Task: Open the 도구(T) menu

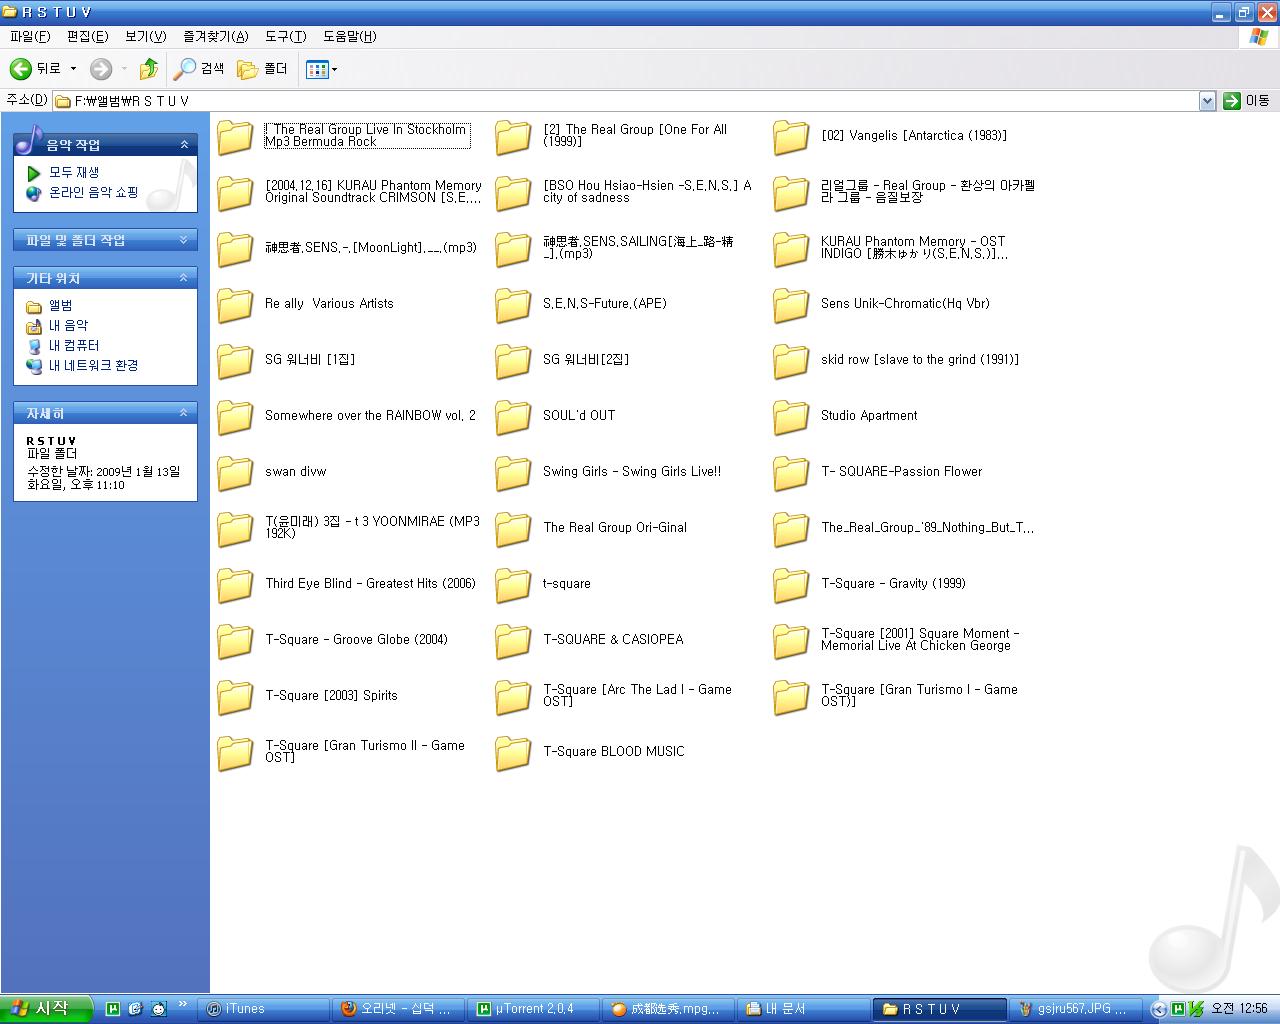Action: coord(285,37)
